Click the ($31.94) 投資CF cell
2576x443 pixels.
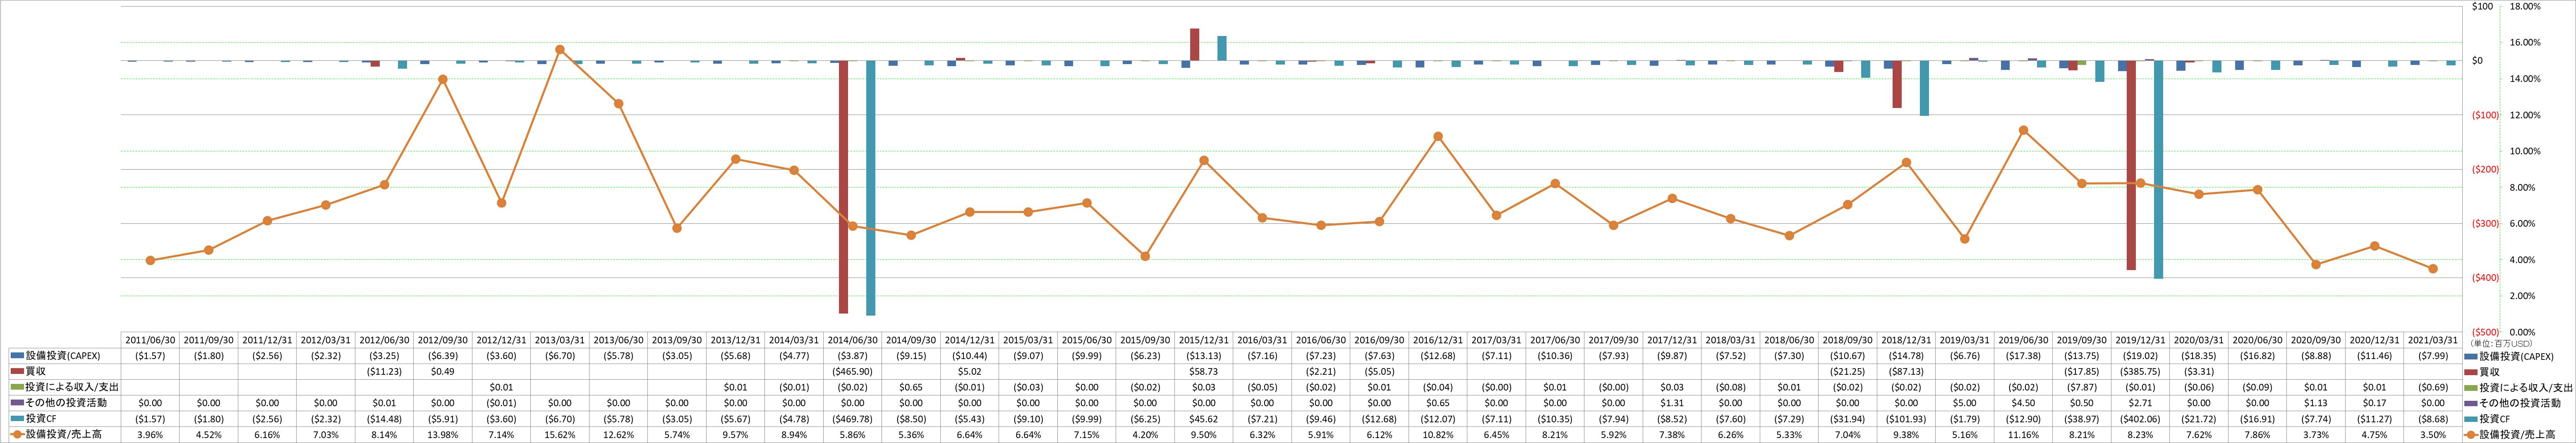[x=1848, y=419]
